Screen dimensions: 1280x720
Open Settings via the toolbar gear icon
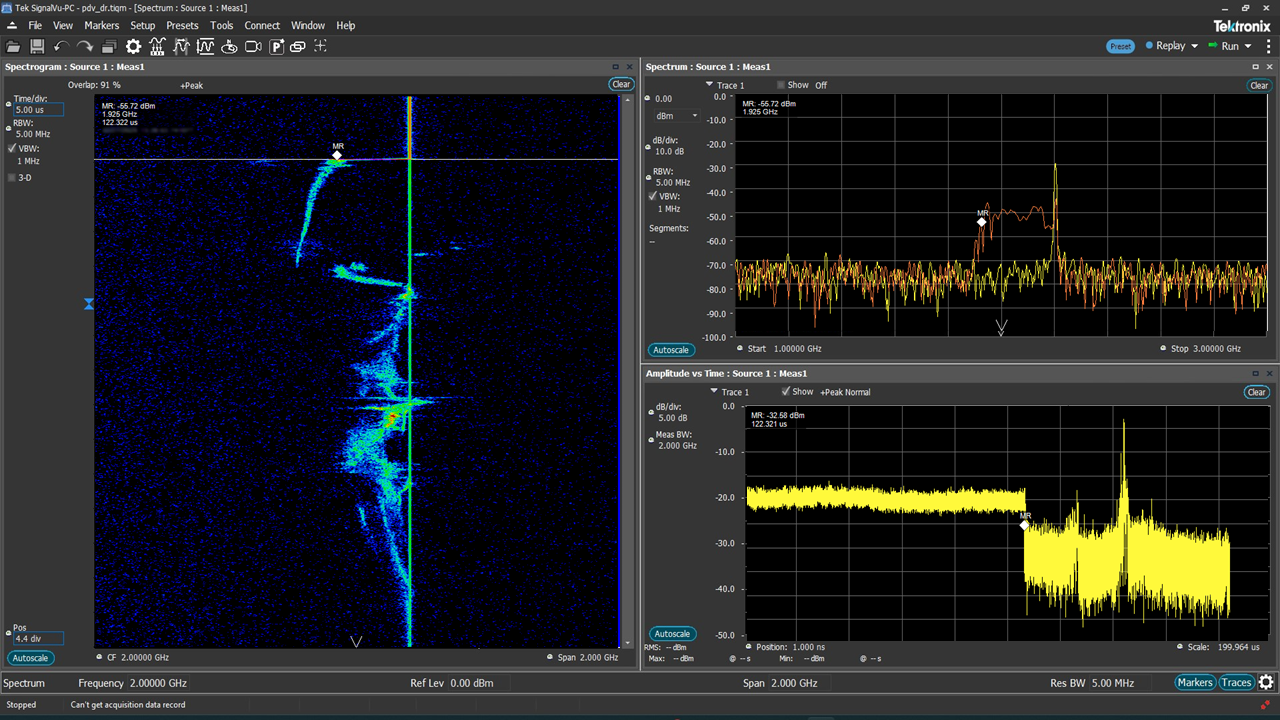[x=133, y=46]
